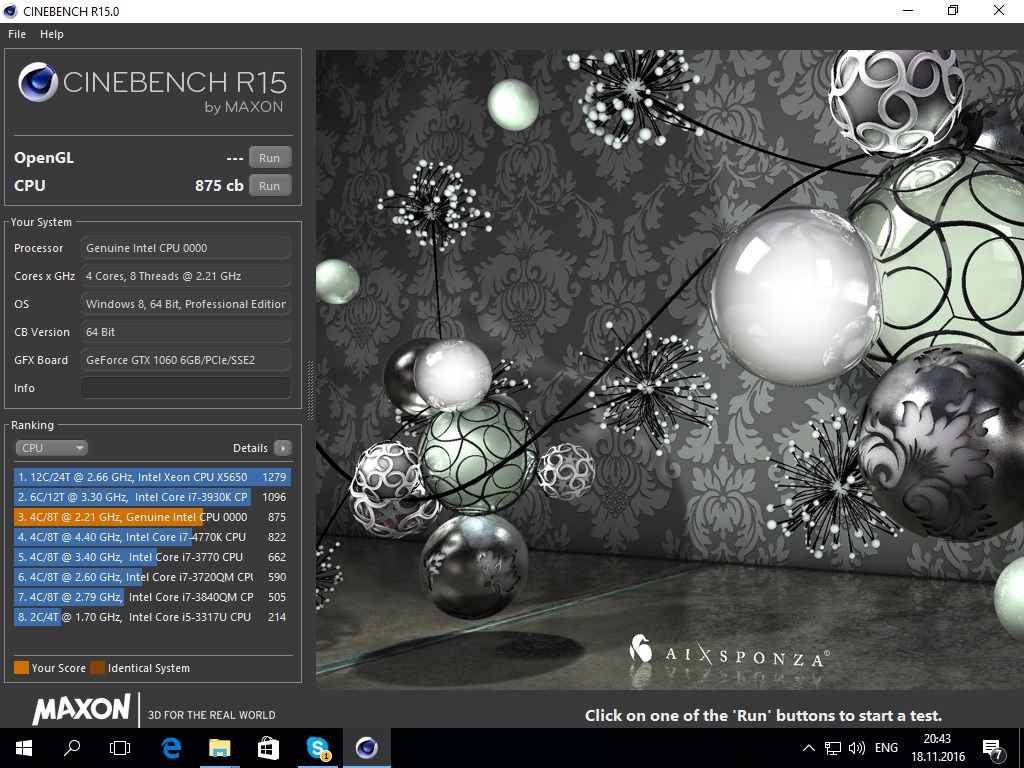The image size is (1024, 768).
Task: Open Task View on the taskbar
Action: [x=120, y=748]
